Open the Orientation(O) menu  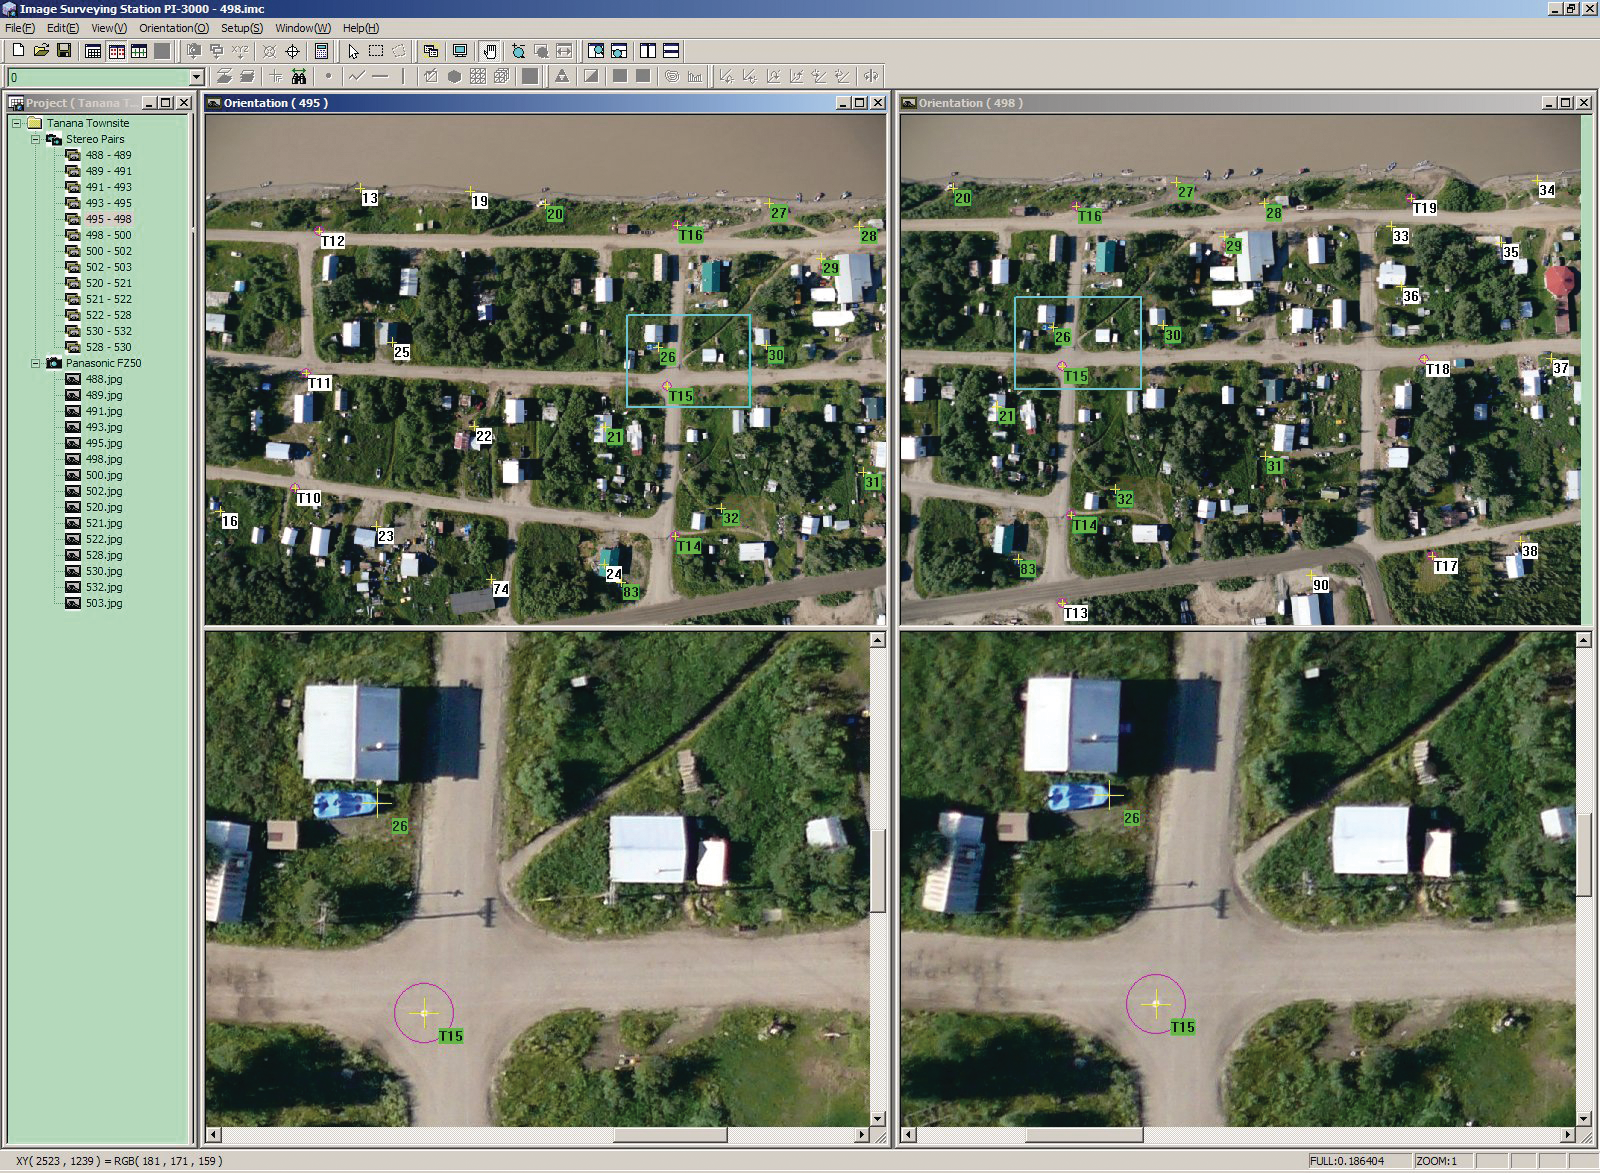coord(173,28)
